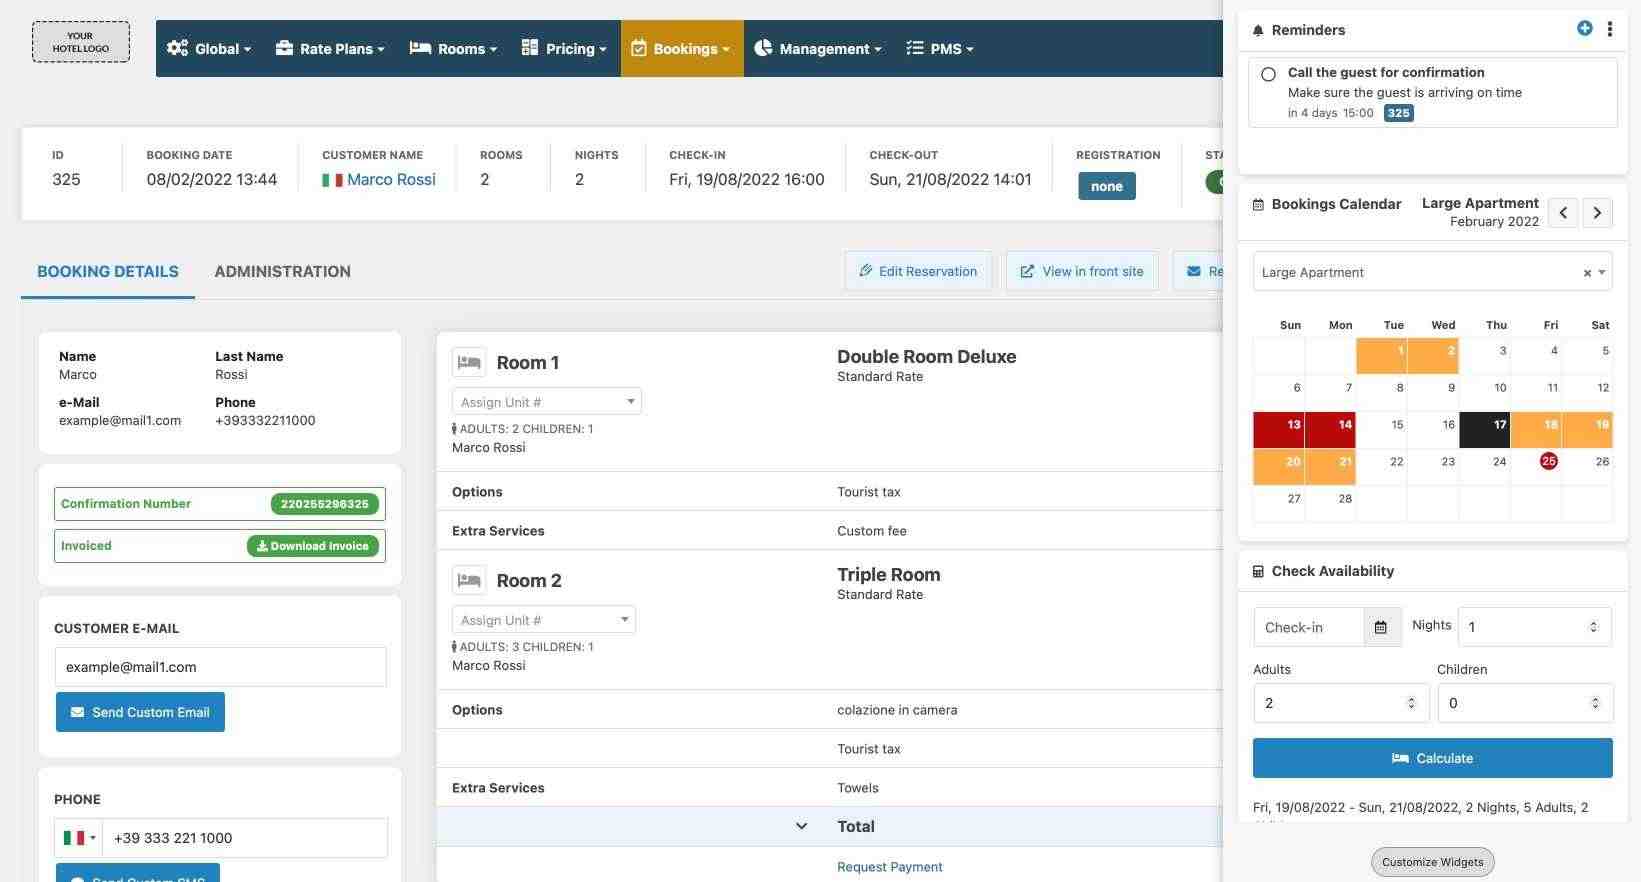Select February 18 in the calendar

tap(1536, 430)
